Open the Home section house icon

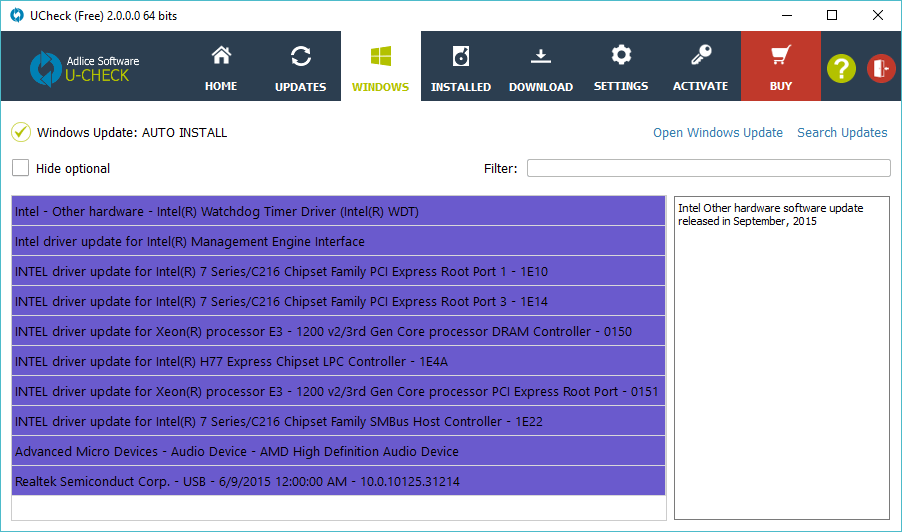(221, 56)
